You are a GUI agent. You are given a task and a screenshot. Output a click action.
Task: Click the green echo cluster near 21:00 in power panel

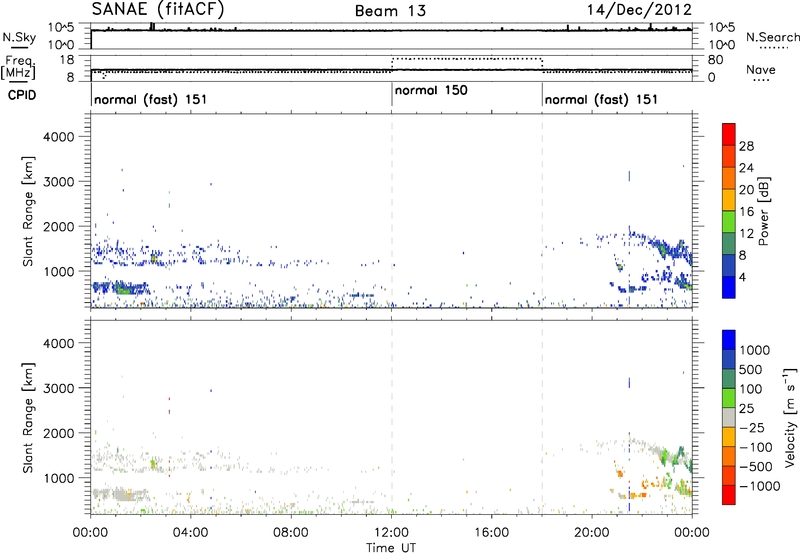pyautogui.click(x=619, y=267)
